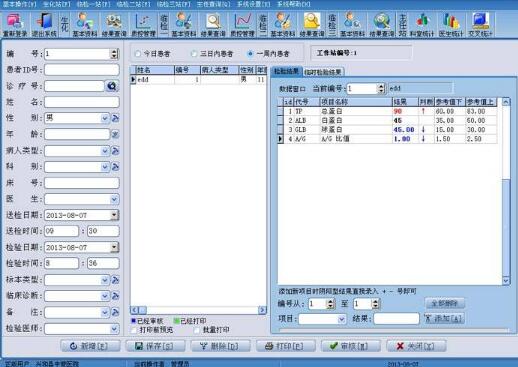Image resolution: width=518 pixels, height=367 pixels.
Task: Expand the 科别 dropdown
Action: 105,167
